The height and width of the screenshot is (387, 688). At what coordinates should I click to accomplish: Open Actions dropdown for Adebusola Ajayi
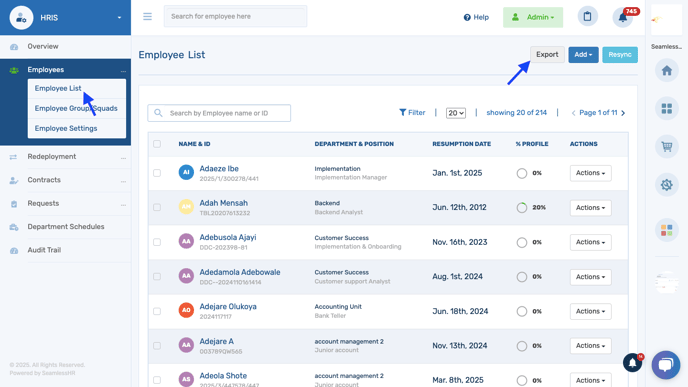tap(590, 242)
